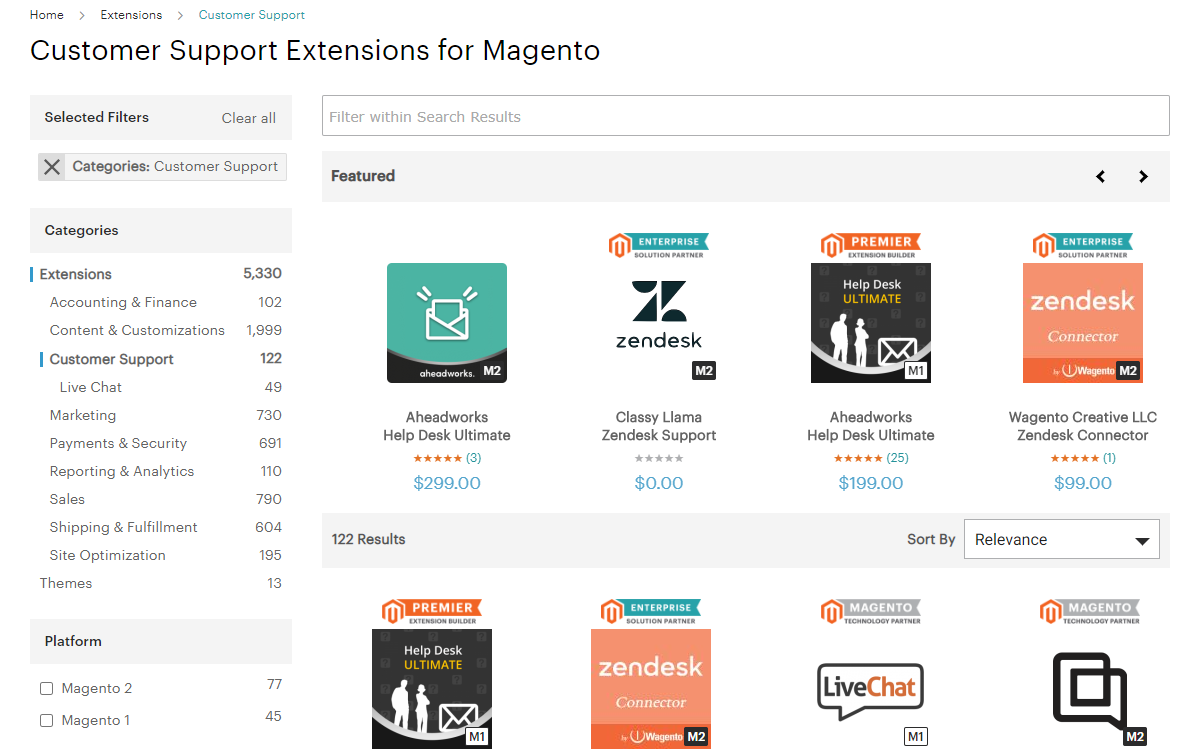1197x754 pixels.
Task: Open Wagento Creative LLC Zendesk Connector title
Action: pos(1082,427)
